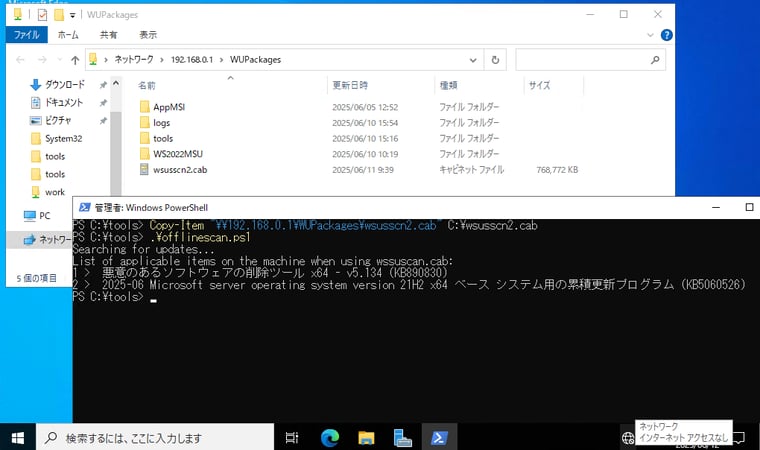Viewport: 760px width, 450px height.
Task: Click the search magnifier icon
Action: pos(655,60)
